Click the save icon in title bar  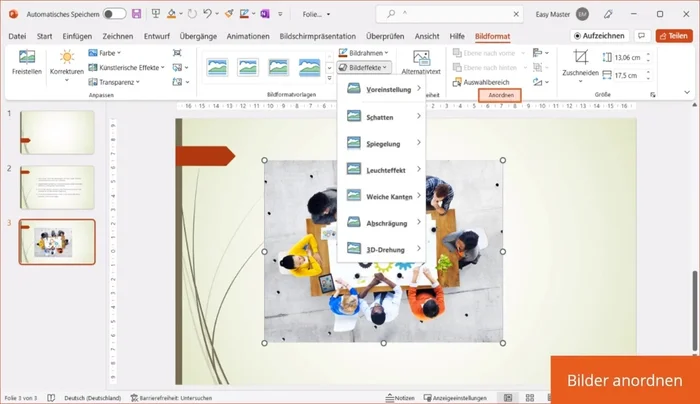[136, 14]
